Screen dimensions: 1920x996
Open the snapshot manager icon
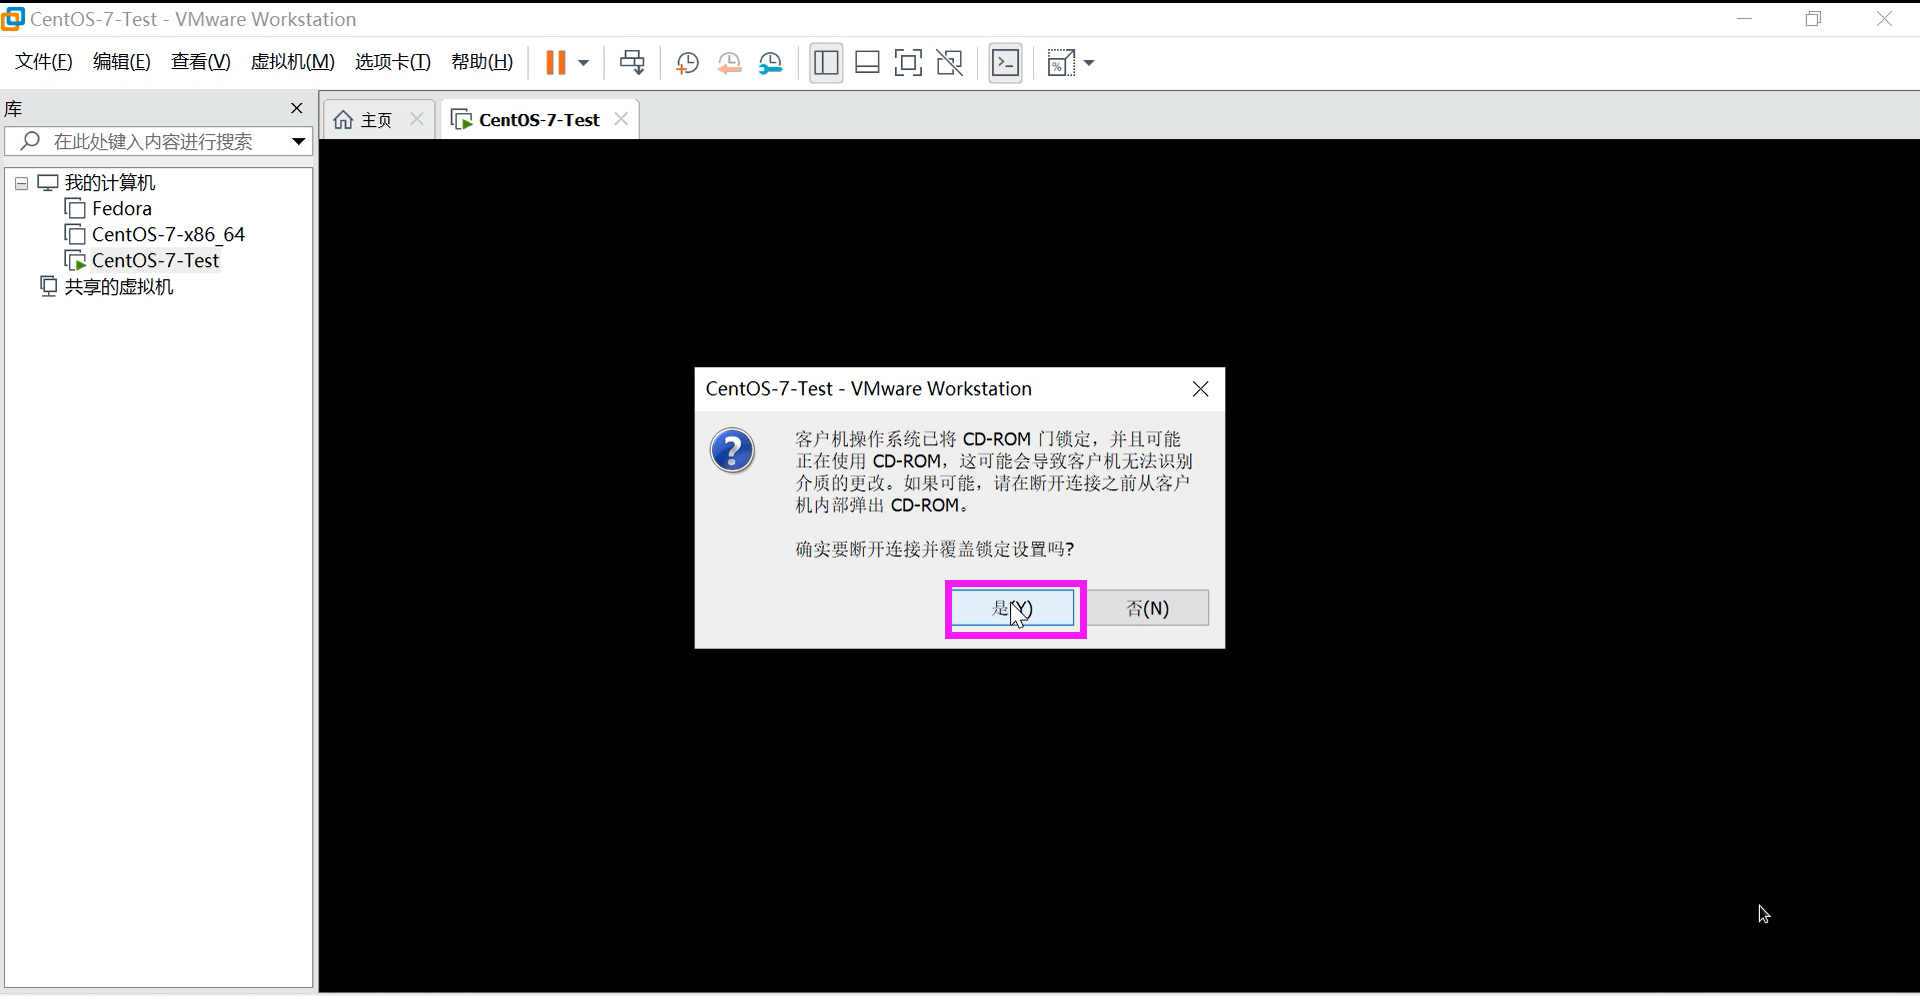[770, 63]
